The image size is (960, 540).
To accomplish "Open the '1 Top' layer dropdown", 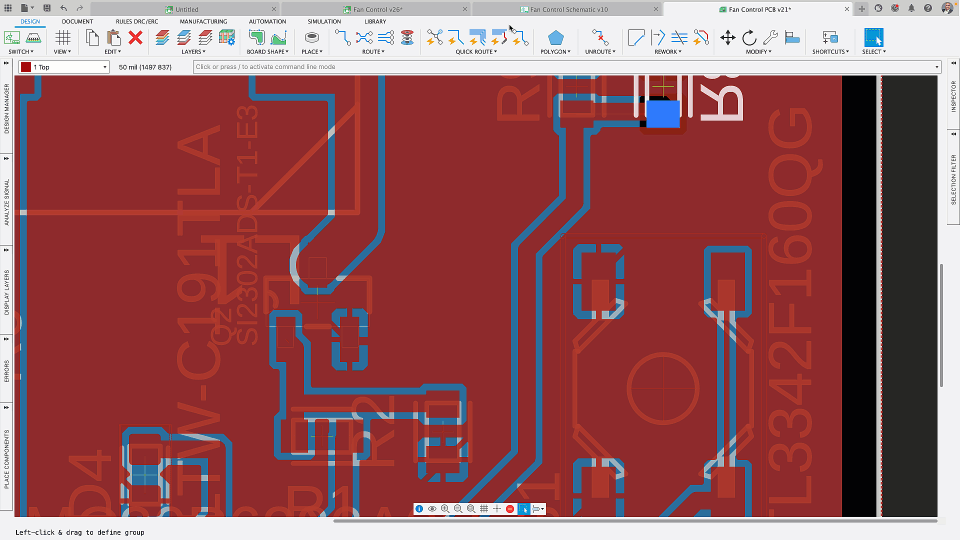I will (x=62, y=67).
